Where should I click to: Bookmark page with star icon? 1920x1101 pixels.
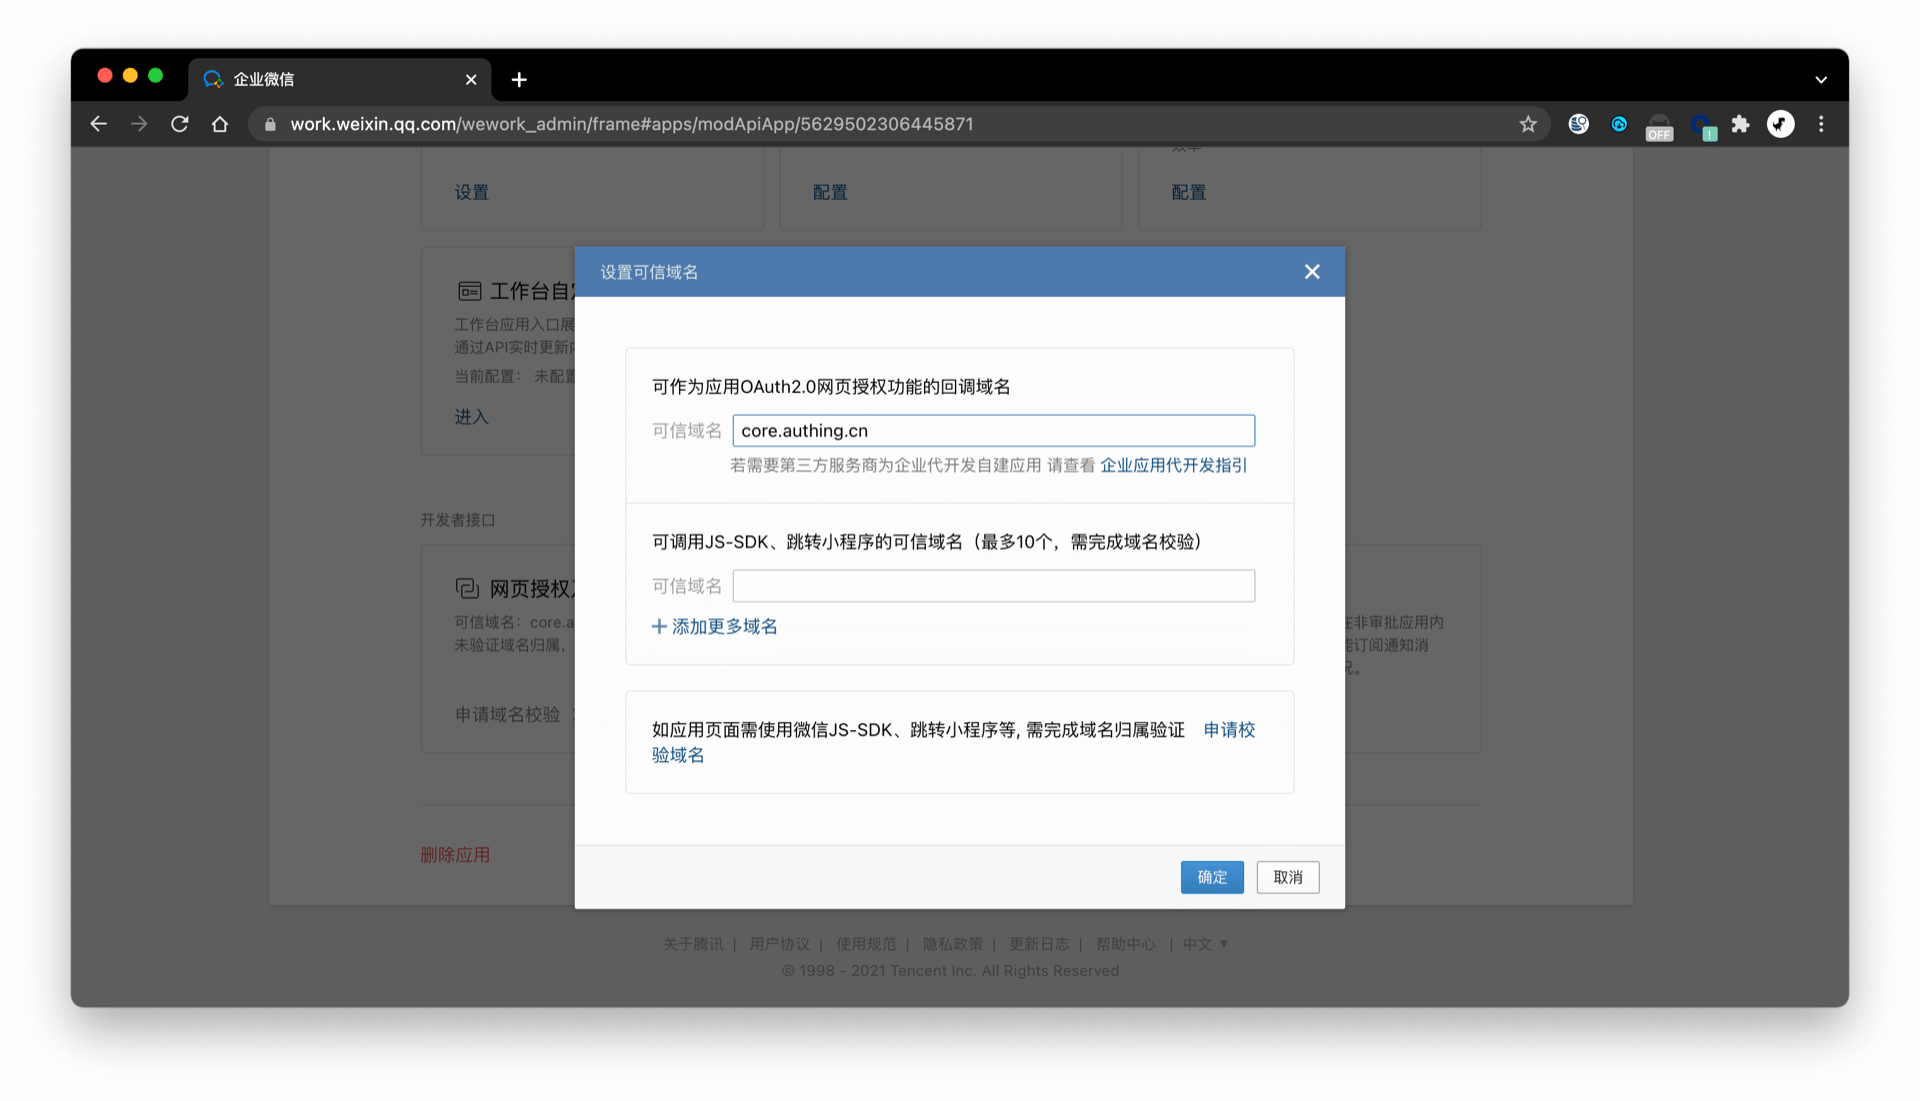pos(1528,124)
